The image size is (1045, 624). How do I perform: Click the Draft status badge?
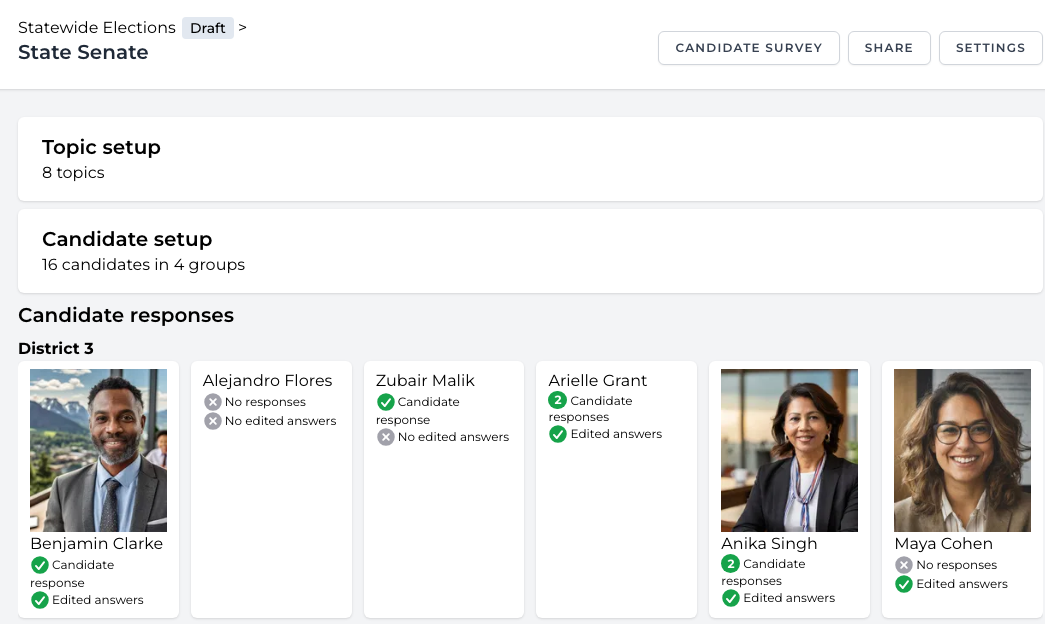coord(207,28)
